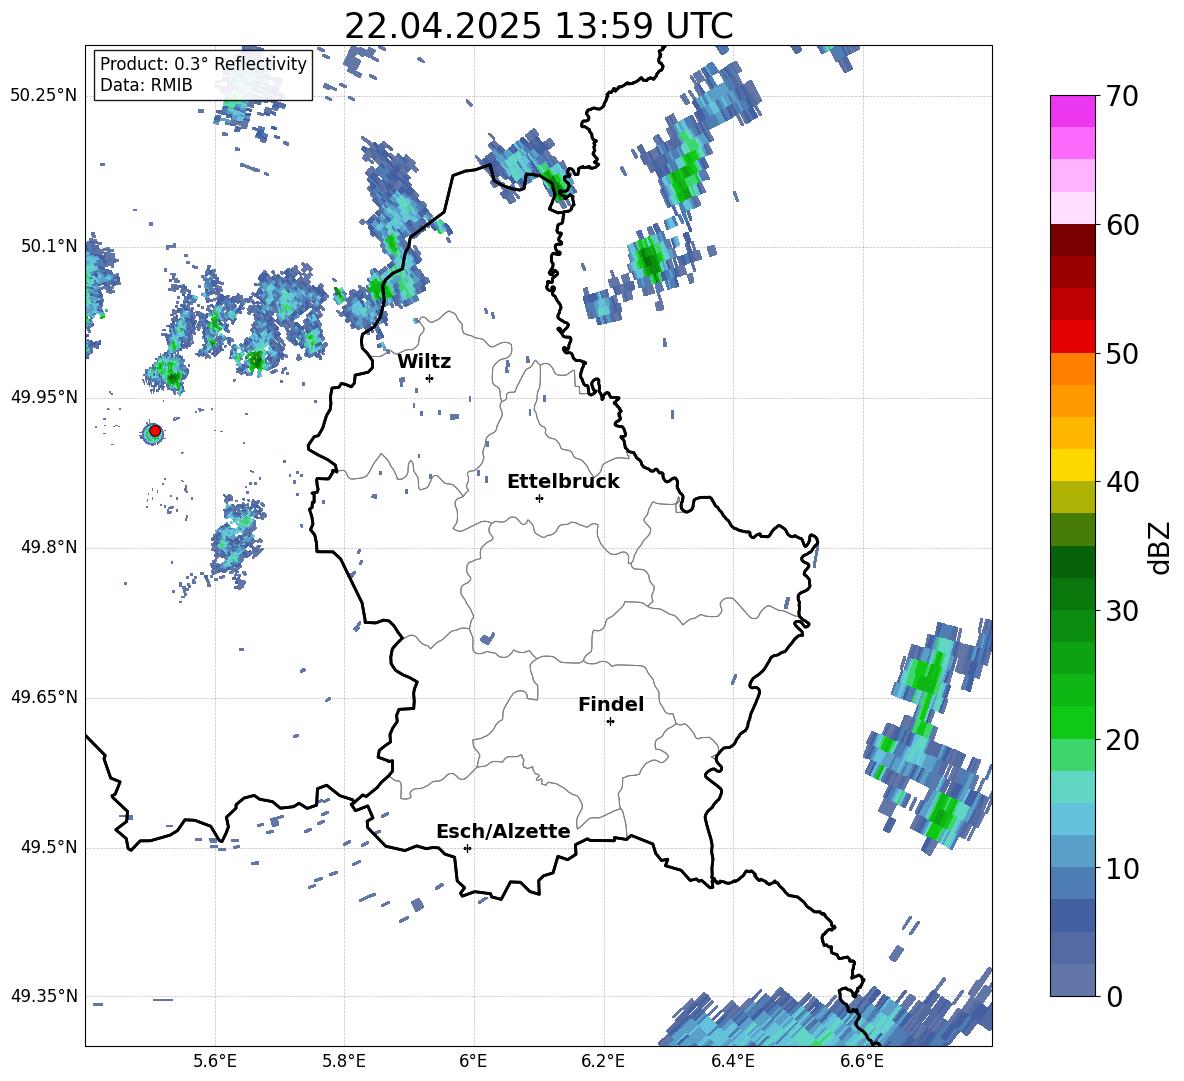This screenshot has width=1184, height=1081.
Task: Click the Findel station cross marker
Action: 610,722
